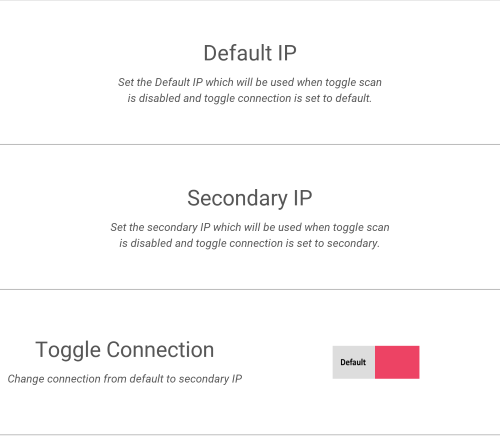This screenshot has width=500, height=436.
Task: Click the Default IP description text
Action: pyautogui.click(x=250, y=90)
